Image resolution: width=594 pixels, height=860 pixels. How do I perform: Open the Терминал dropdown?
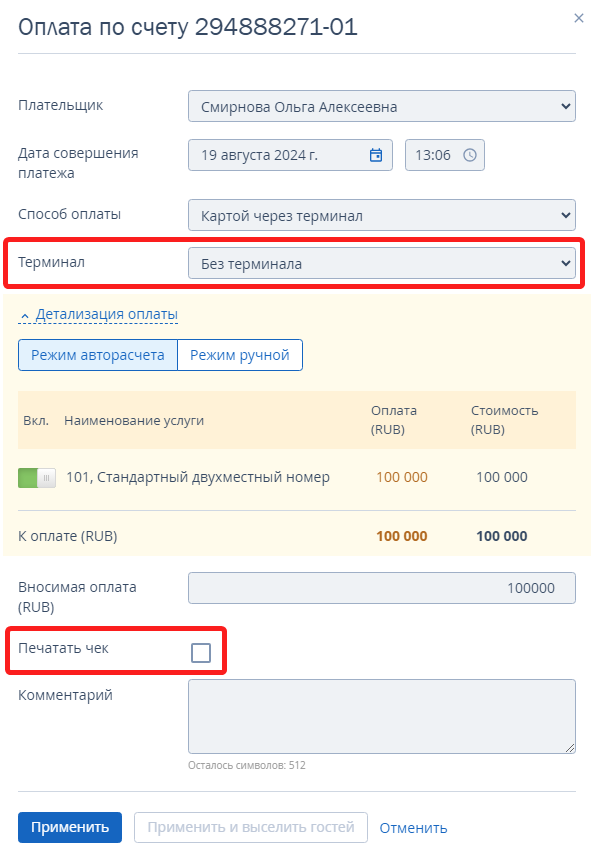[x=382, y=263]
